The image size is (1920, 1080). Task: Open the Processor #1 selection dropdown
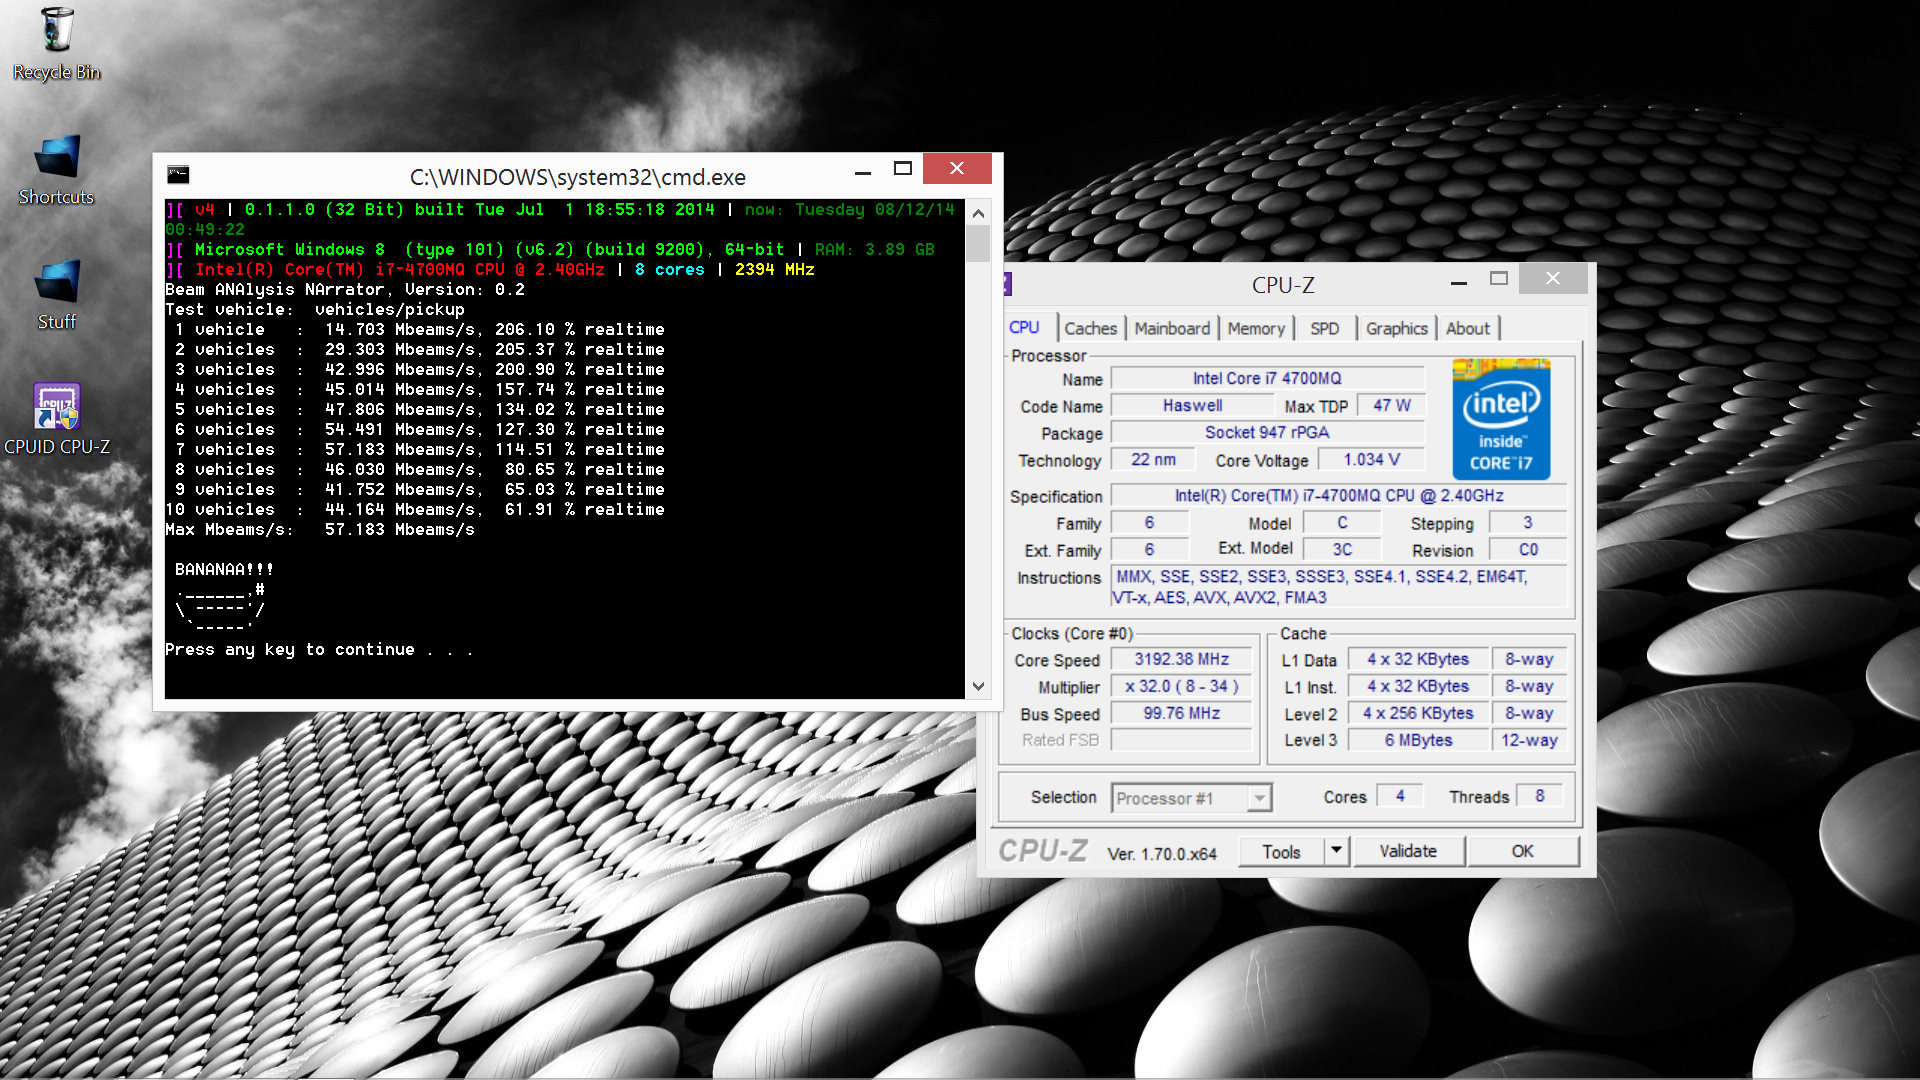pos(1190,798)
